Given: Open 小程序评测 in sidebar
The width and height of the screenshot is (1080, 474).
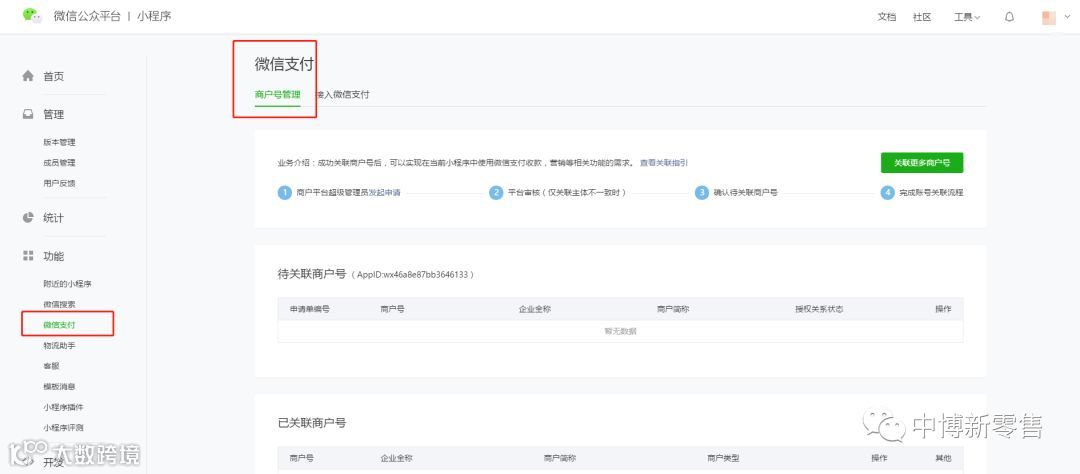Looking at the screenshot, I should point(63,428).
